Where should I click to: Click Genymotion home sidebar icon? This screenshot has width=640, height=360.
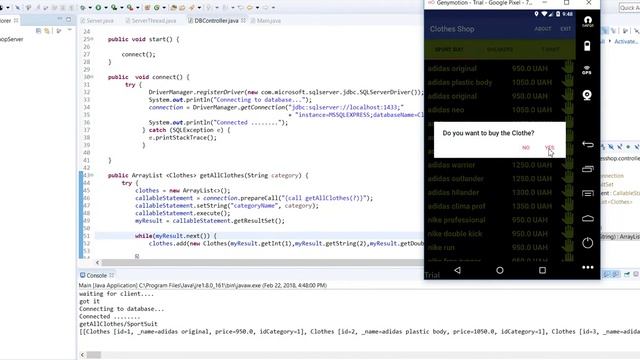587,218
